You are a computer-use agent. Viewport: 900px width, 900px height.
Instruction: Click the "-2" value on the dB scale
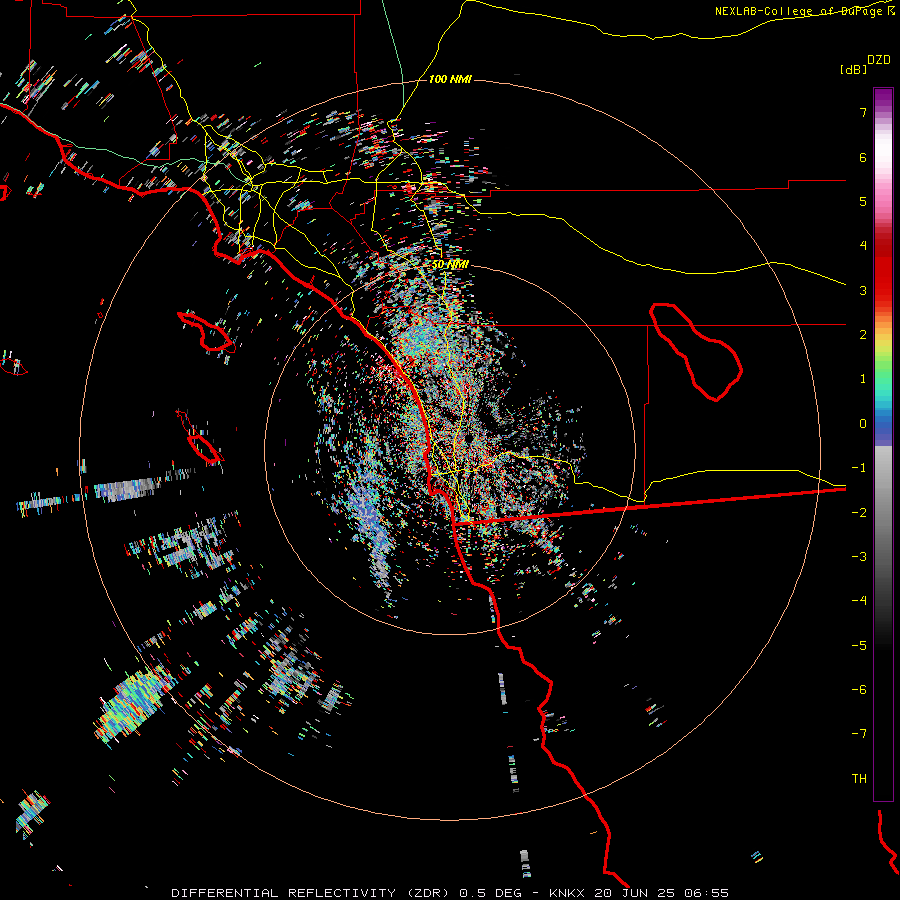click(859, 513)
